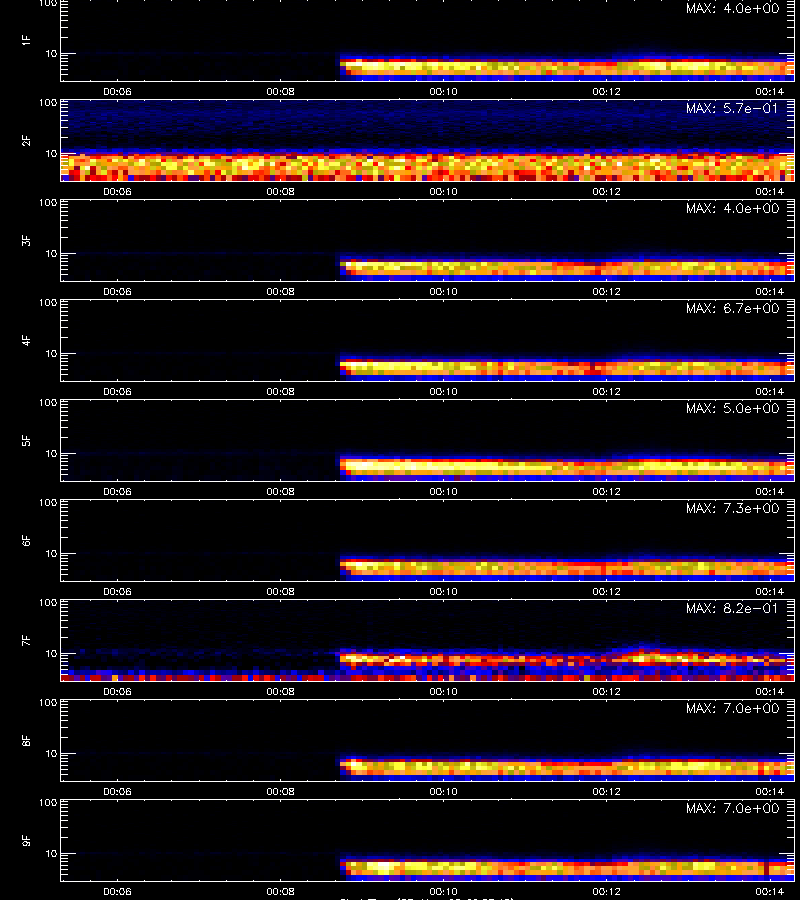Click inside the 5F spectrogram plot
The height and width of the screenshot is (900, 800).
coord(428,441)
